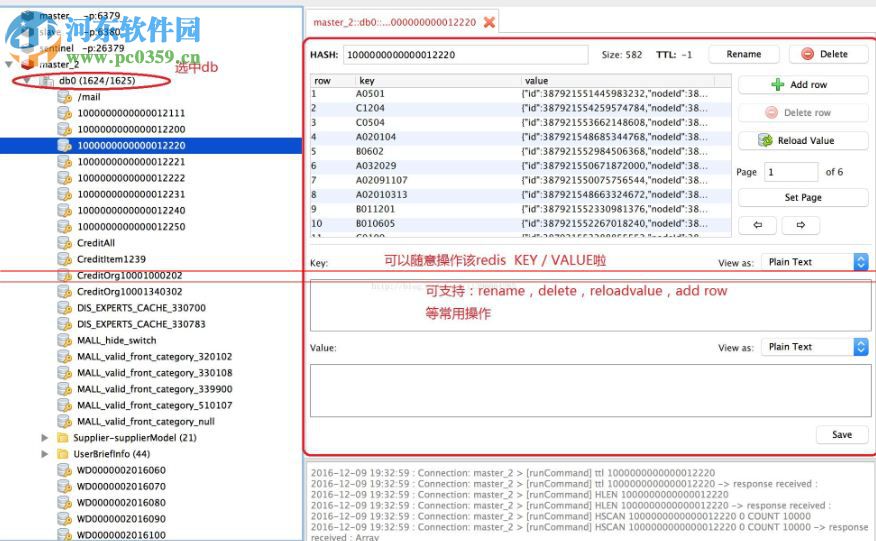Viewport: 876px width, 541px height.
Task: Click the 'key' column header
Action: click(x=437, y=80)
